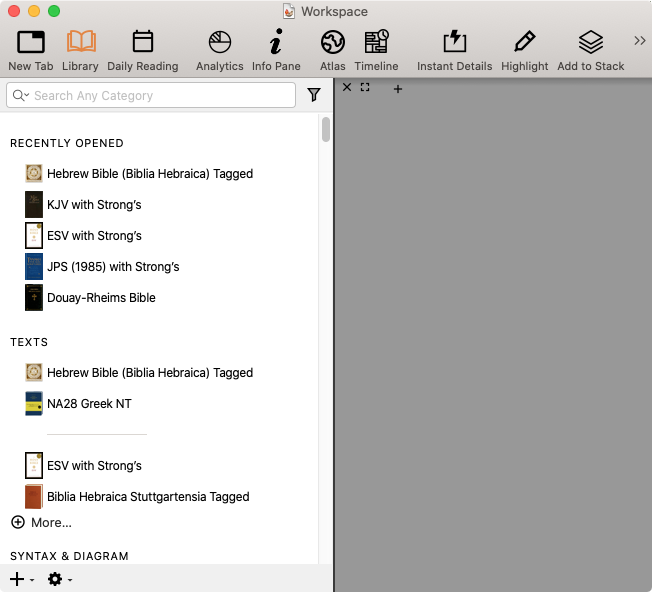Click the Search Any Category field

(160, 95)
